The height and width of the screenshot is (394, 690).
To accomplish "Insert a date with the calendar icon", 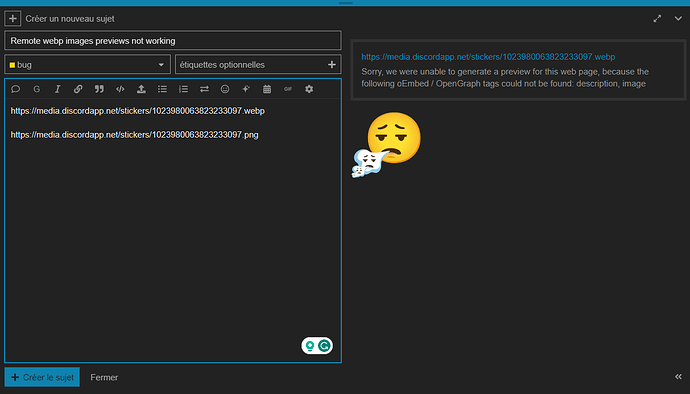I will [x=267, y=89].
